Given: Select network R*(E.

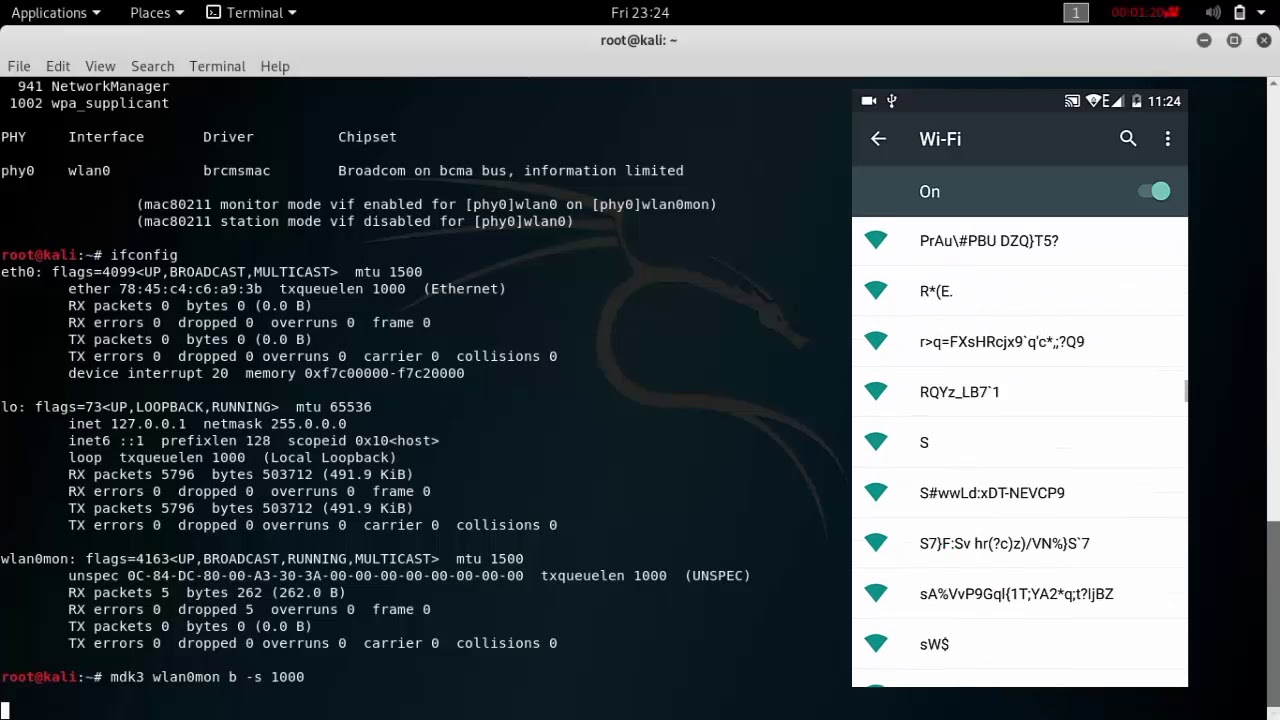Looking at the screenshot, I should coord(1020,291).
